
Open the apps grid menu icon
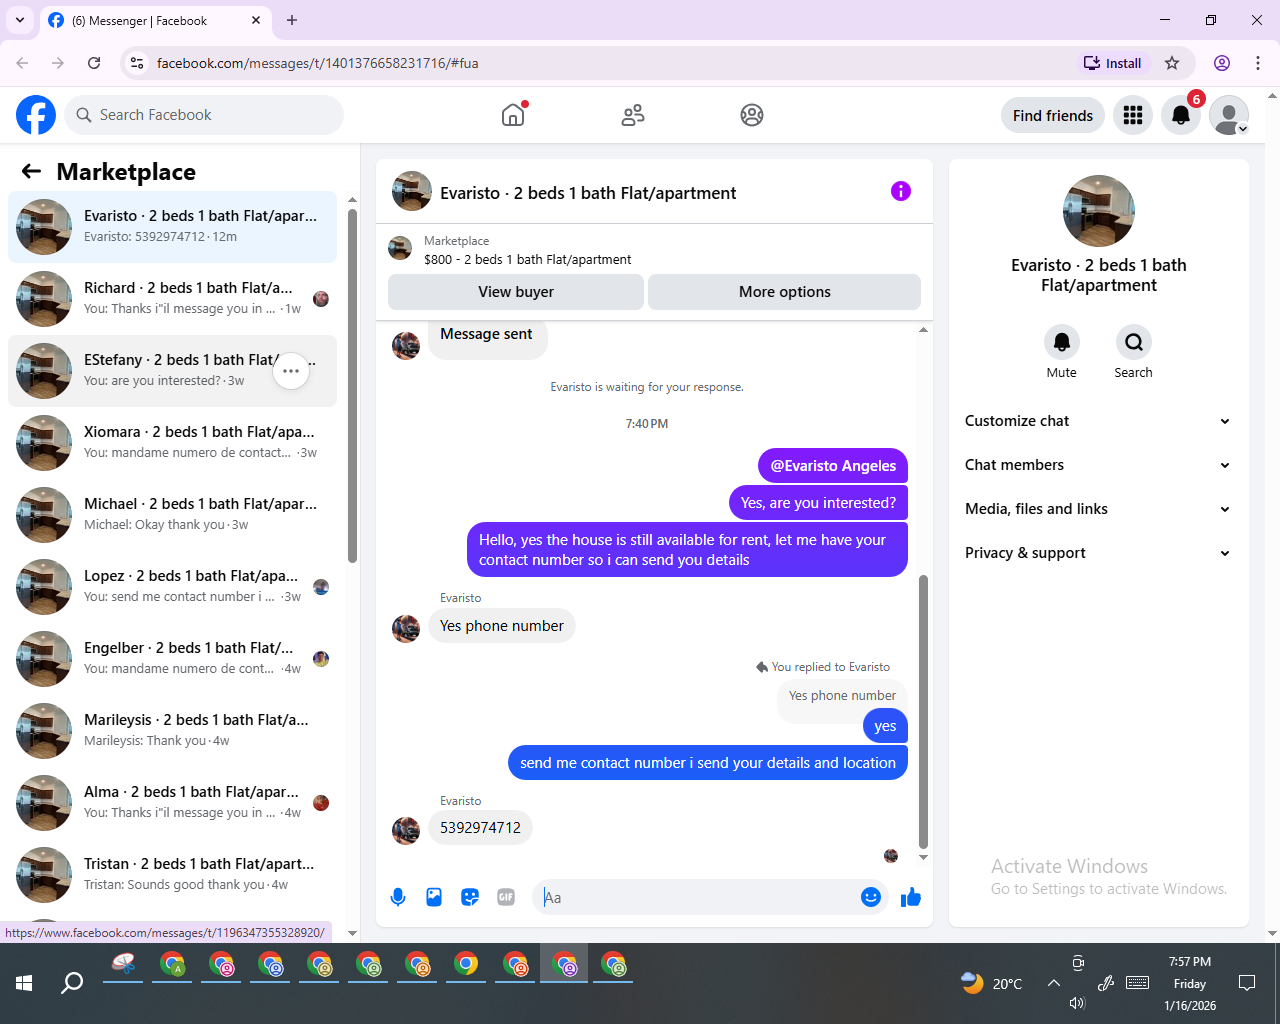[1133, 115]
